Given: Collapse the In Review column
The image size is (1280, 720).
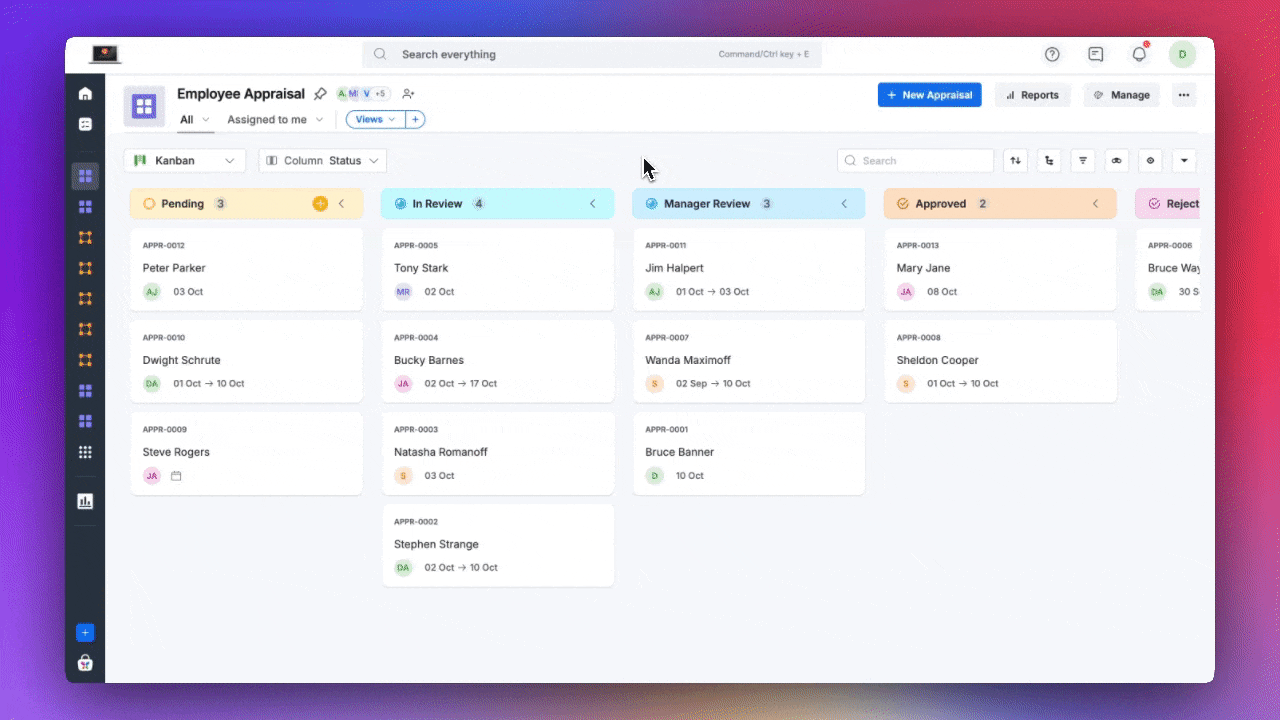Looking at the screenshot, I should click(x=592, y=204).
